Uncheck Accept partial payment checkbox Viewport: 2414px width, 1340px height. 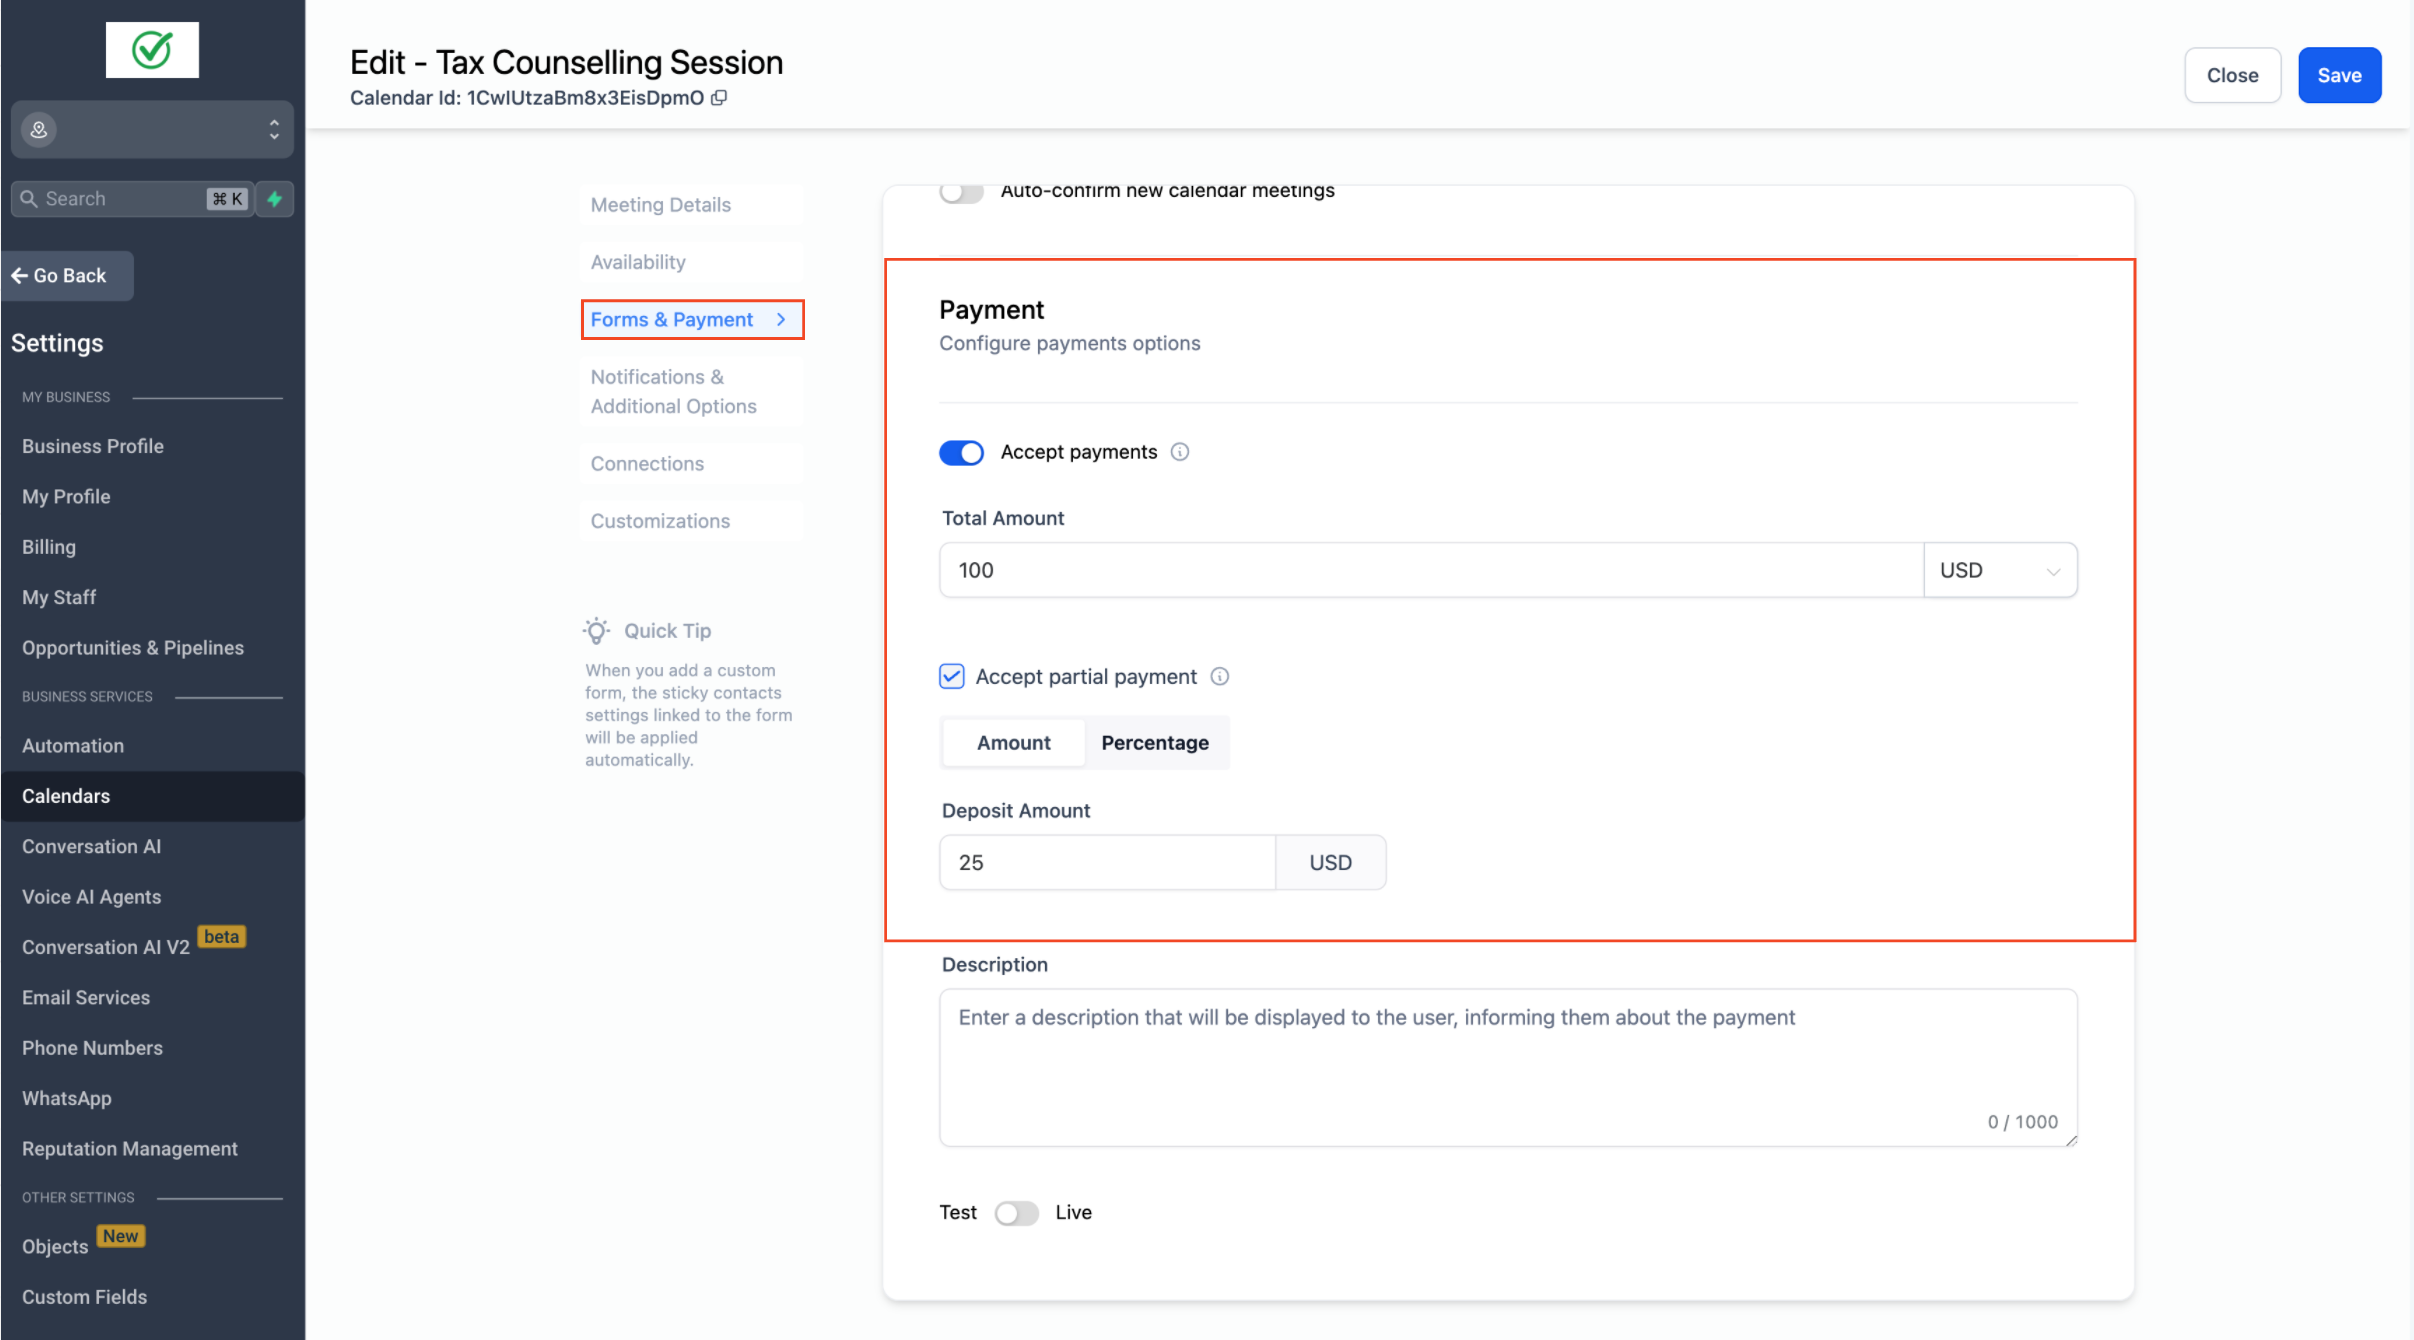[952, 677]
